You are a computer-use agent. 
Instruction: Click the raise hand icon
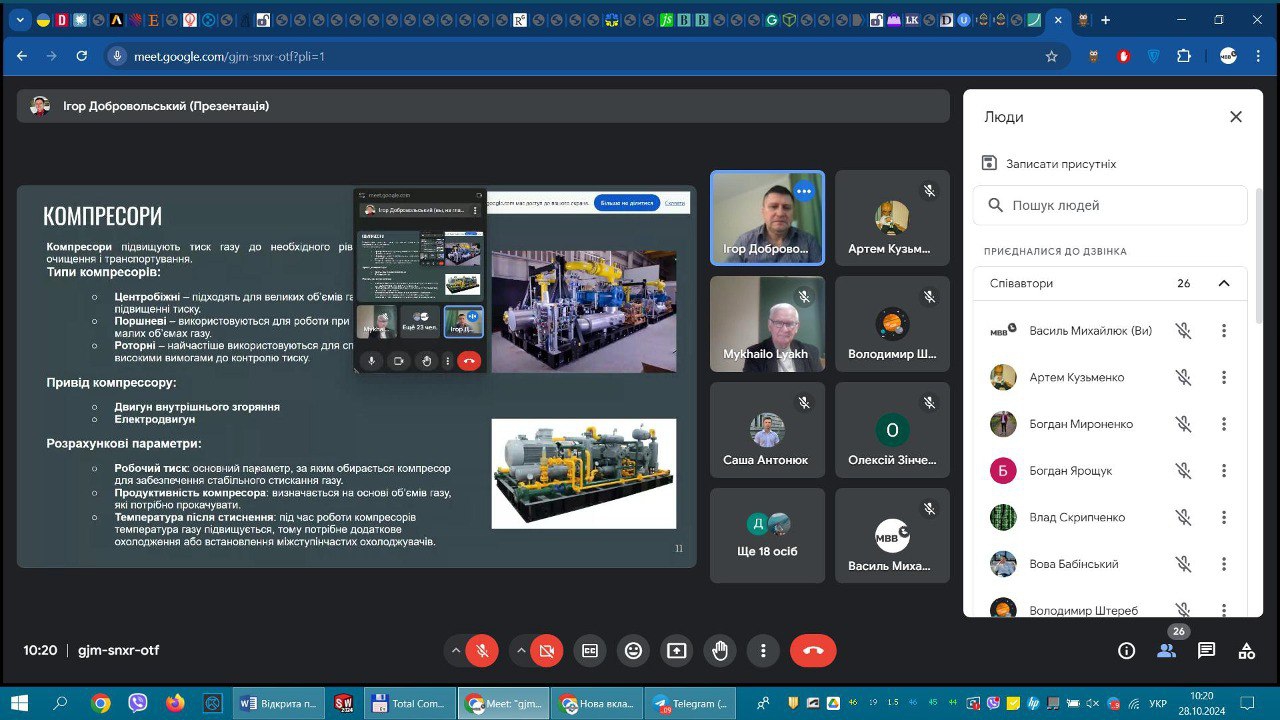[720, 651]
